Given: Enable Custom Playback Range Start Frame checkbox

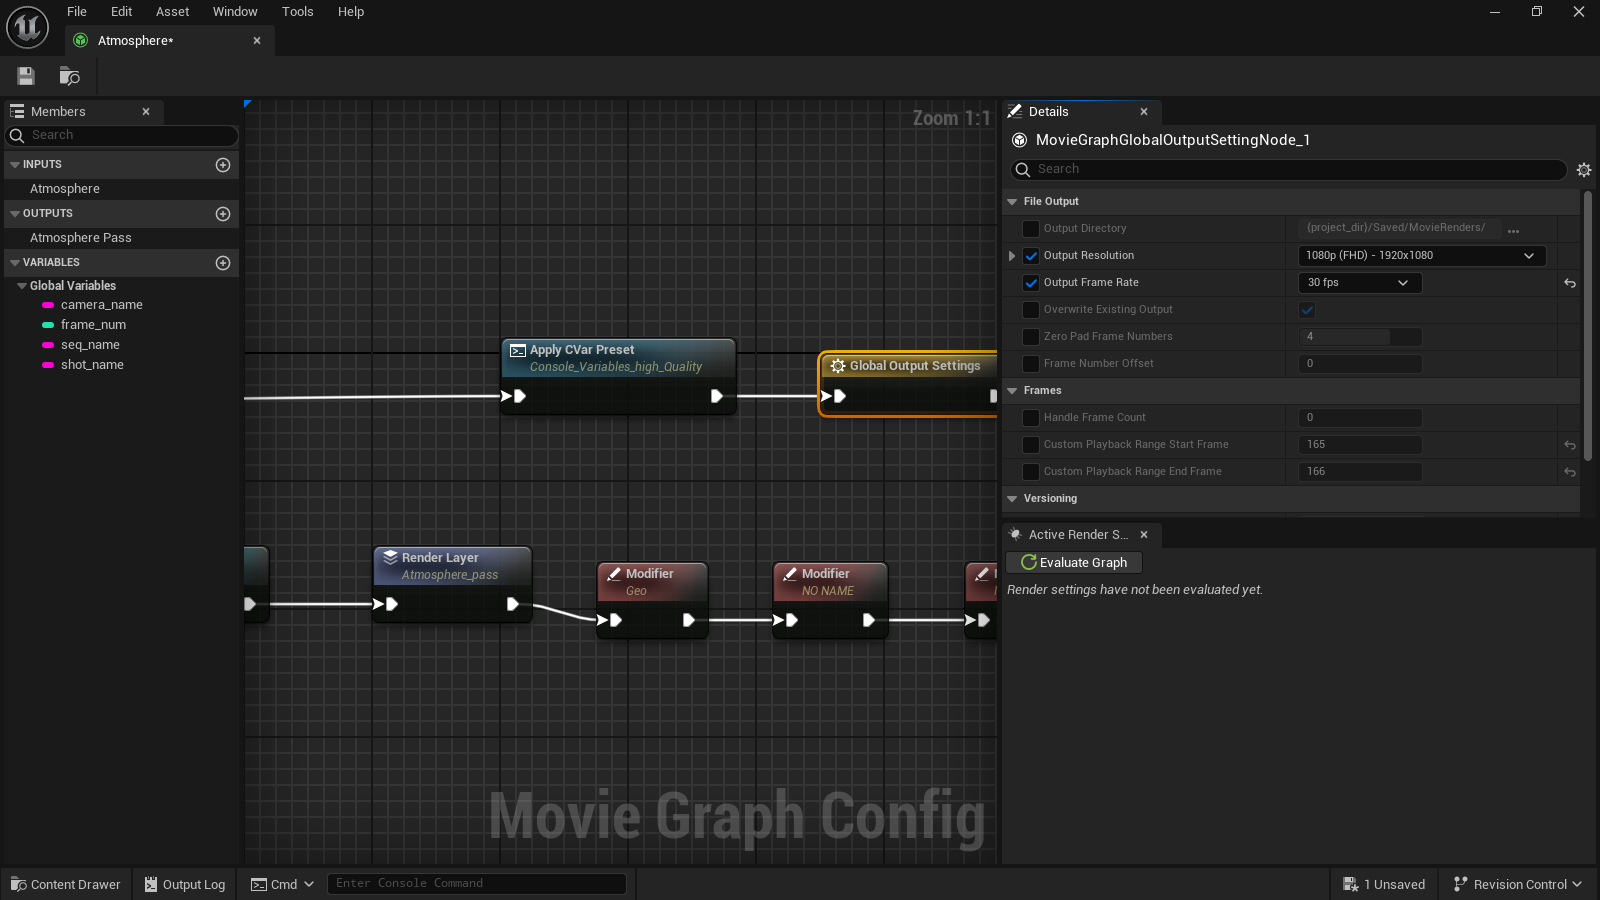Looking at the screenshot, I should click(x=1031, y=445).
